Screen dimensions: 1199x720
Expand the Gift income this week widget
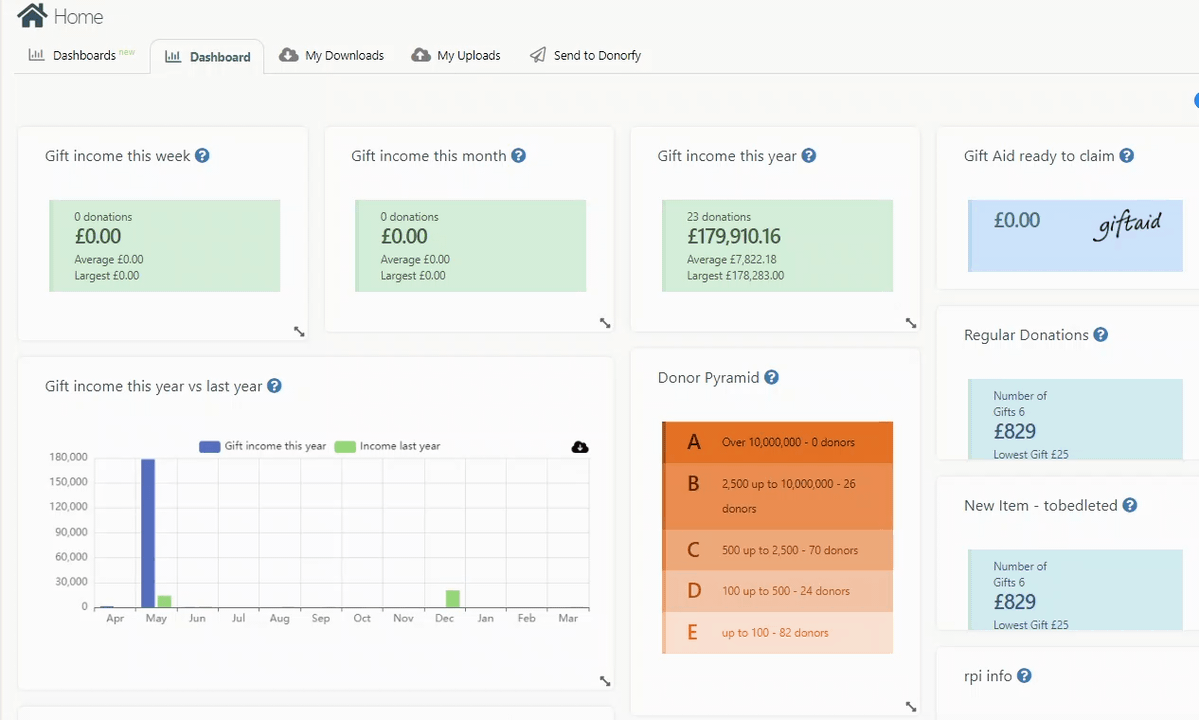(x=299, y=331)
